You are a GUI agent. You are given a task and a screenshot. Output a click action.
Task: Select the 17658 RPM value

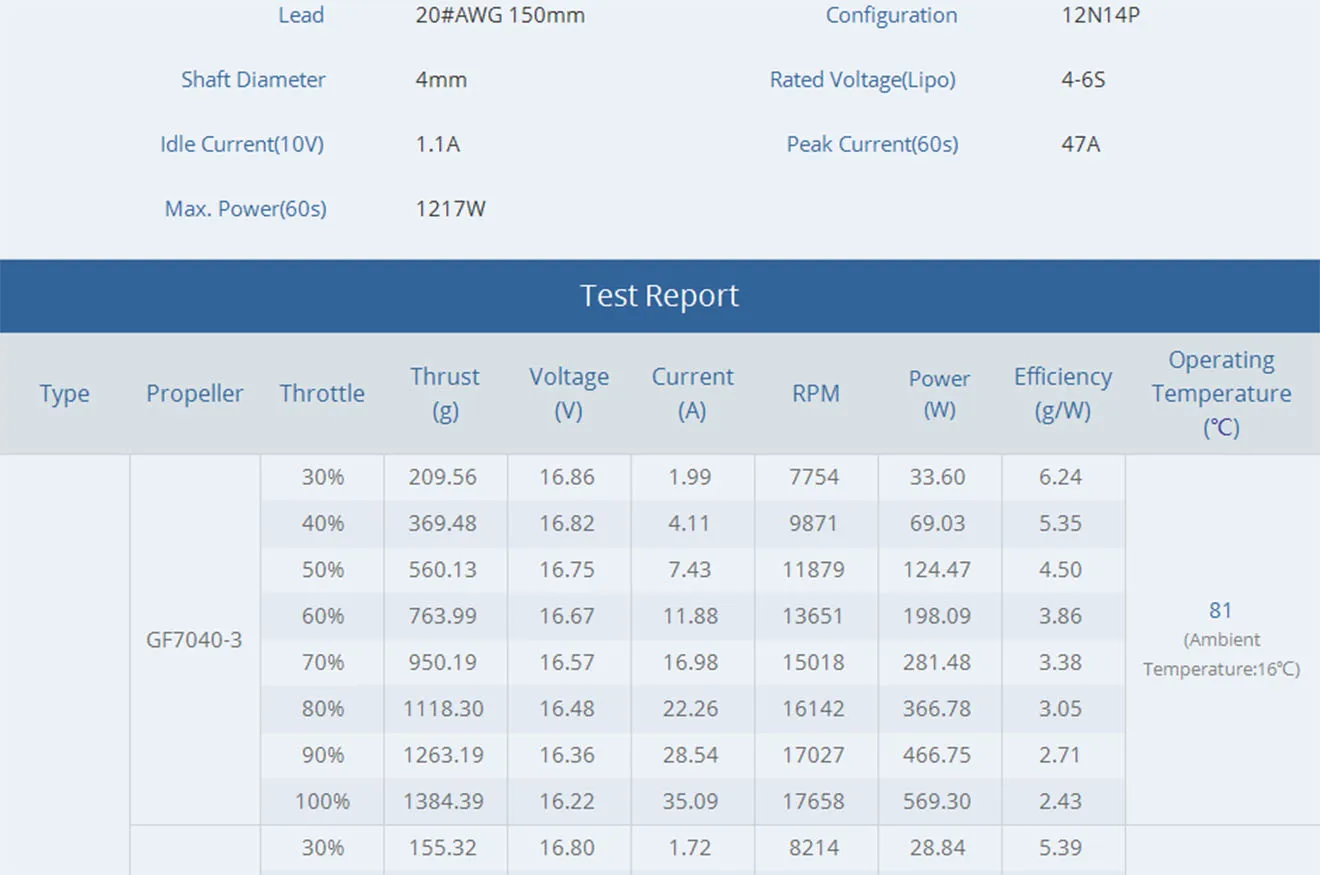814,801
